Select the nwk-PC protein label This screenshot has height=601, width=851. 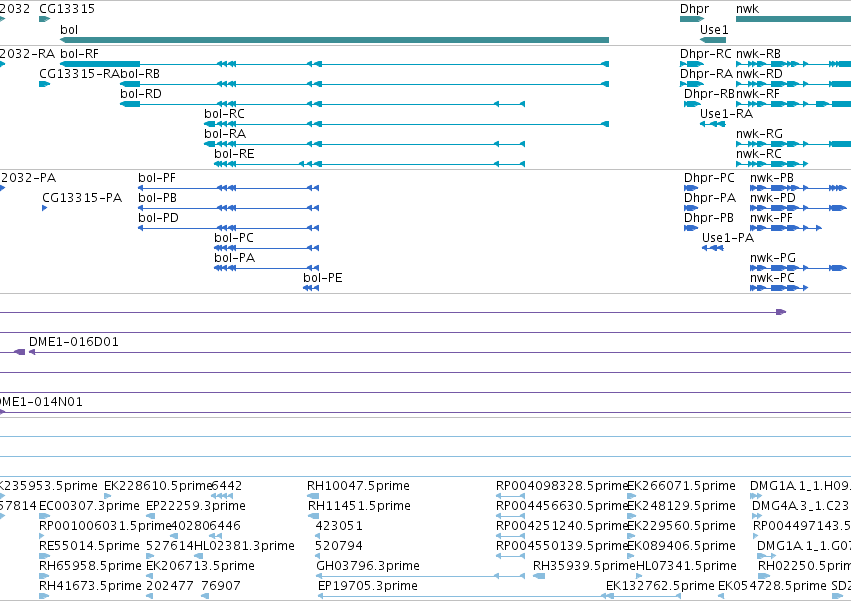(x=772, y=279)
